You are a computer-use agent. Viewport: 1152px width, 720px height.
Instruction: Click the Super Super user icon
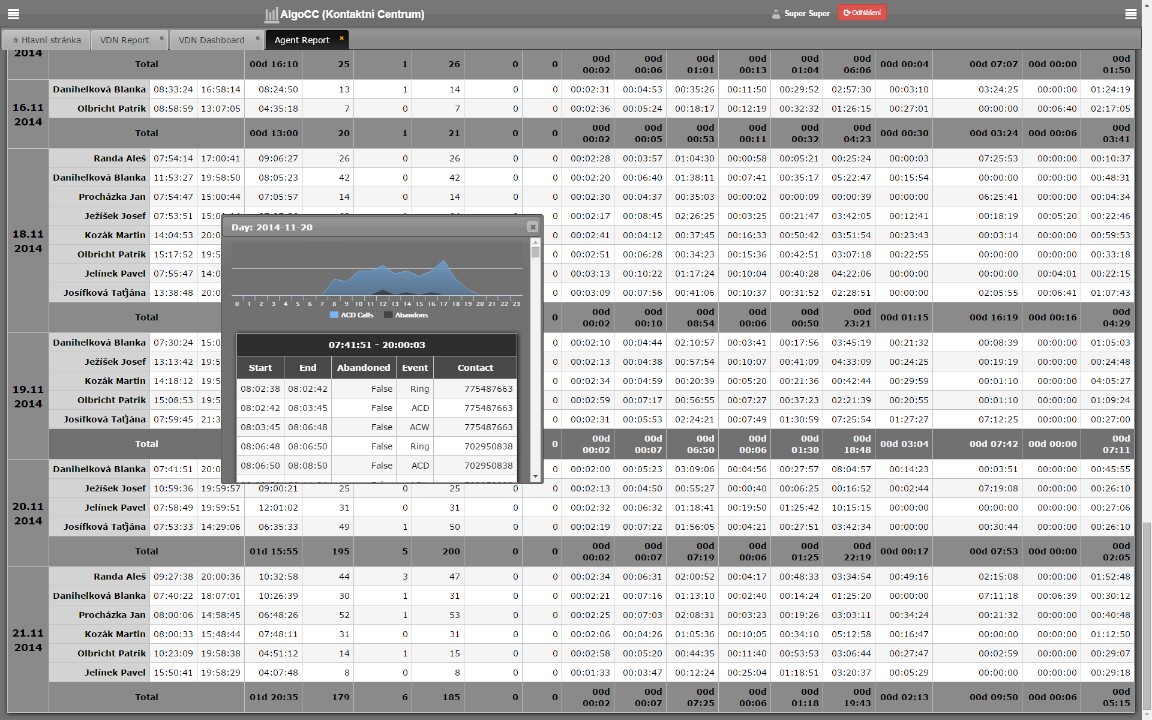tap(775, 14)
